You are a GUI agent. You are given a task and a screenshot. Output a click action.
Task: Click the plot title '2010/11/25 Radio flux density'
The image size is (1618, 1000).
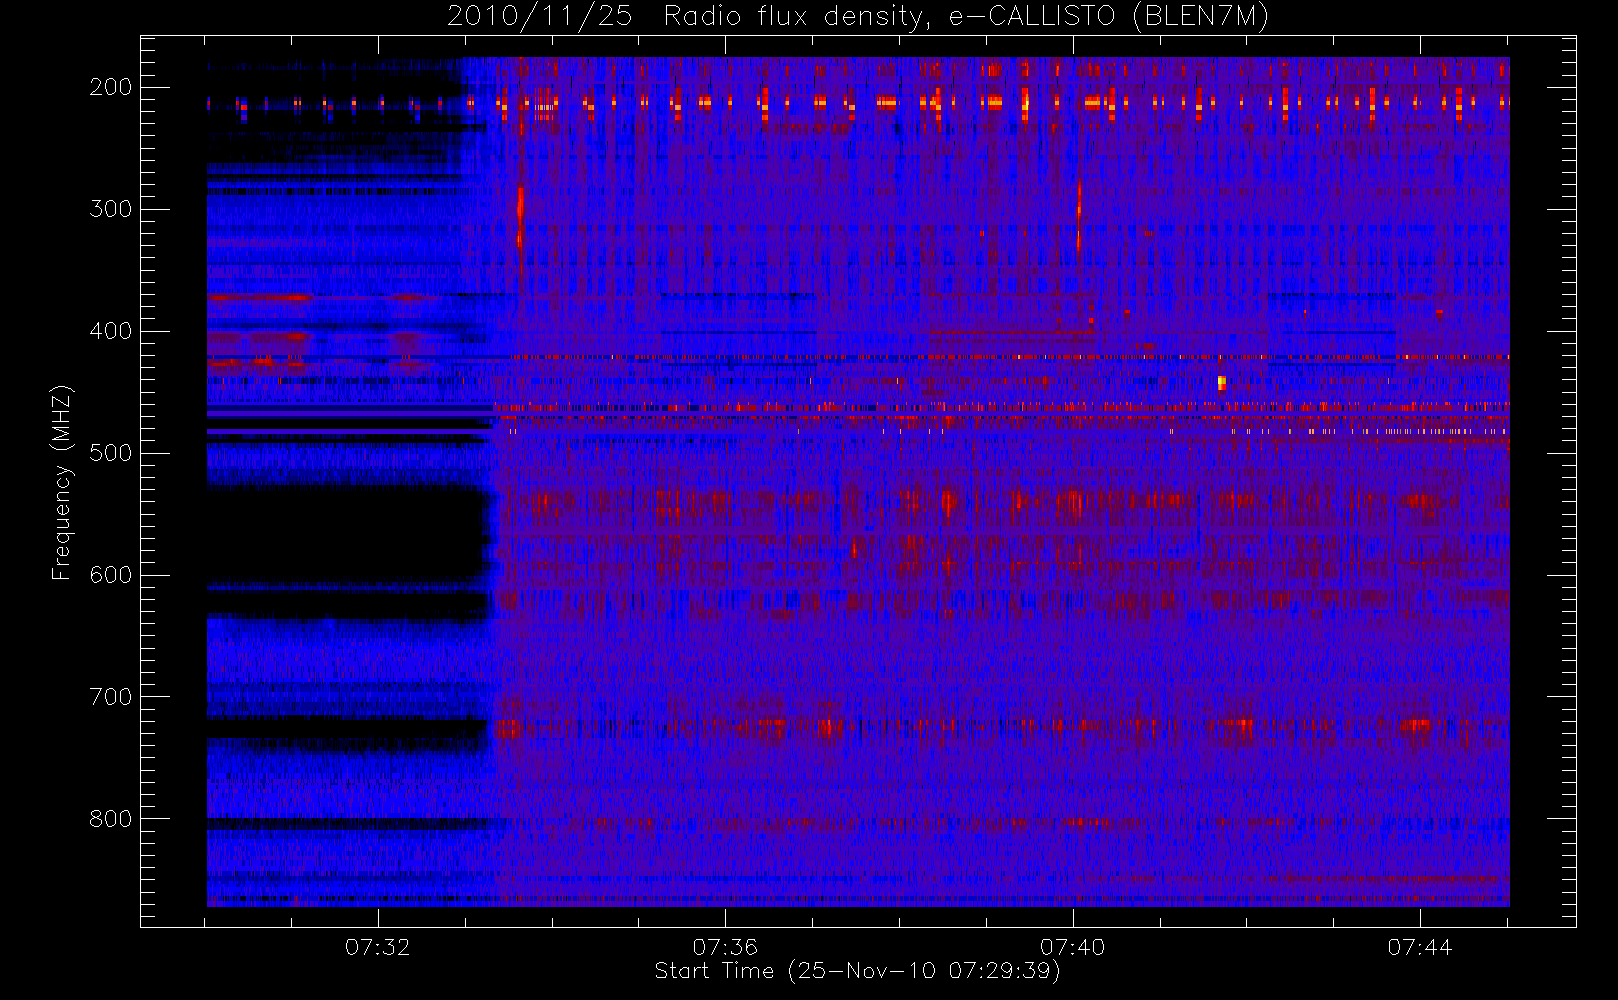click(x=857, y=17)
